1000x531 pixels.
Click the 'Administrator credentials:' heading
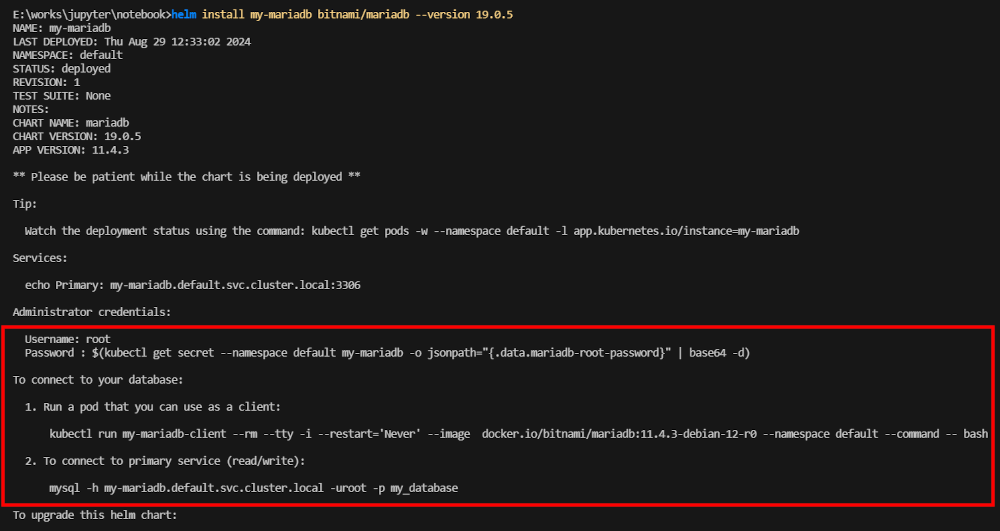click(x=92, y=312)
